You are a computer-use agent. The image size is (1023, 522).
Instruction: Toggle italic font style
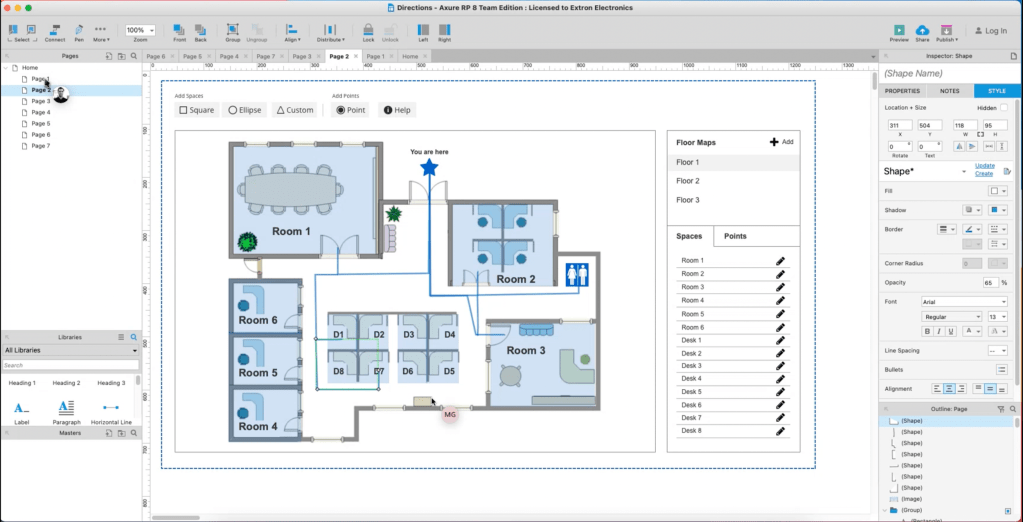pos(940,331)
